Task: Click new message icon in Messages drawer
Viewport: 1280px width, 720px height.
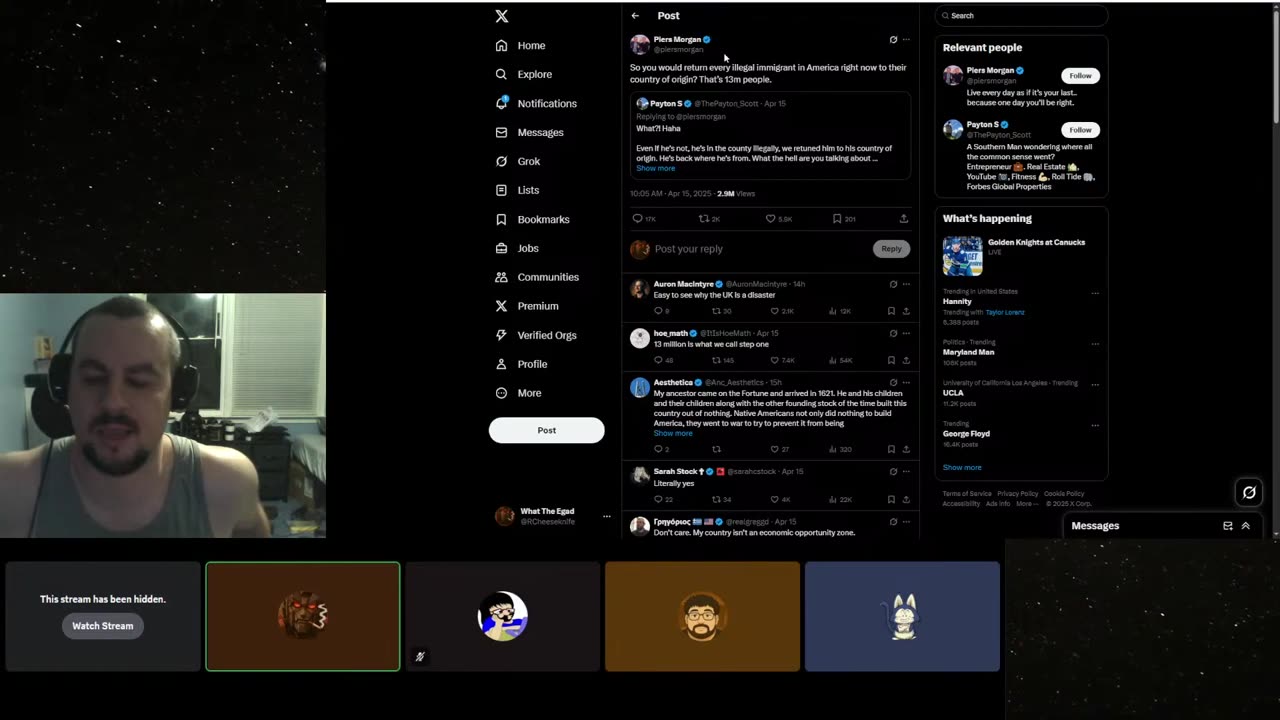Action: (x=1228, y=526)
